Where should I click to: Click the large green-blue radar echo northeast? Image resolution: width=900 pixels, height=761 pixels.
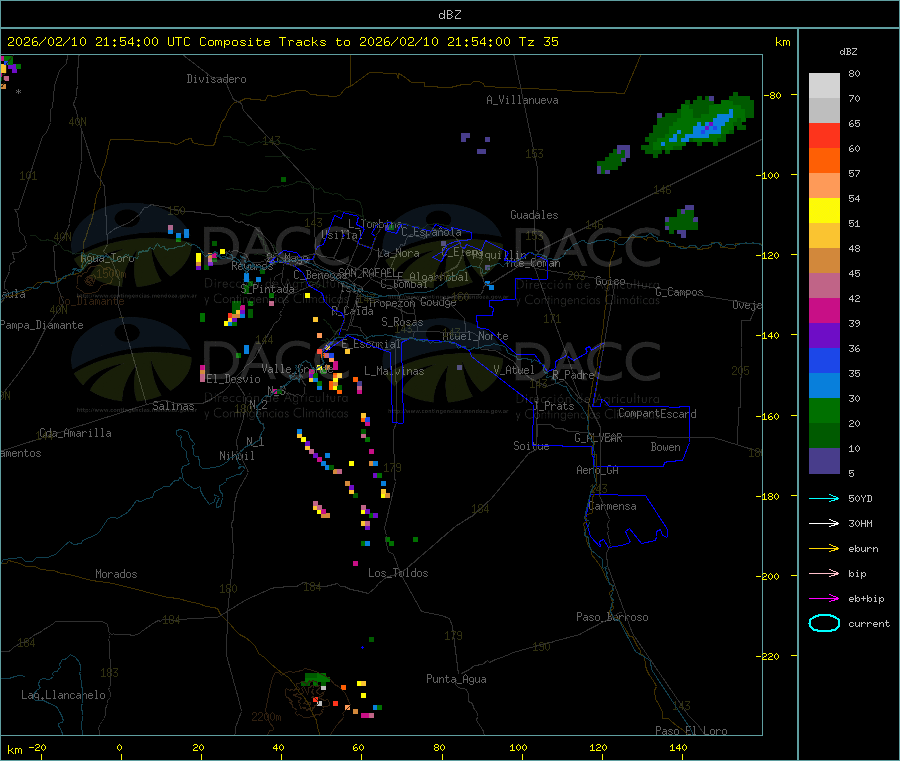point(699,124)
